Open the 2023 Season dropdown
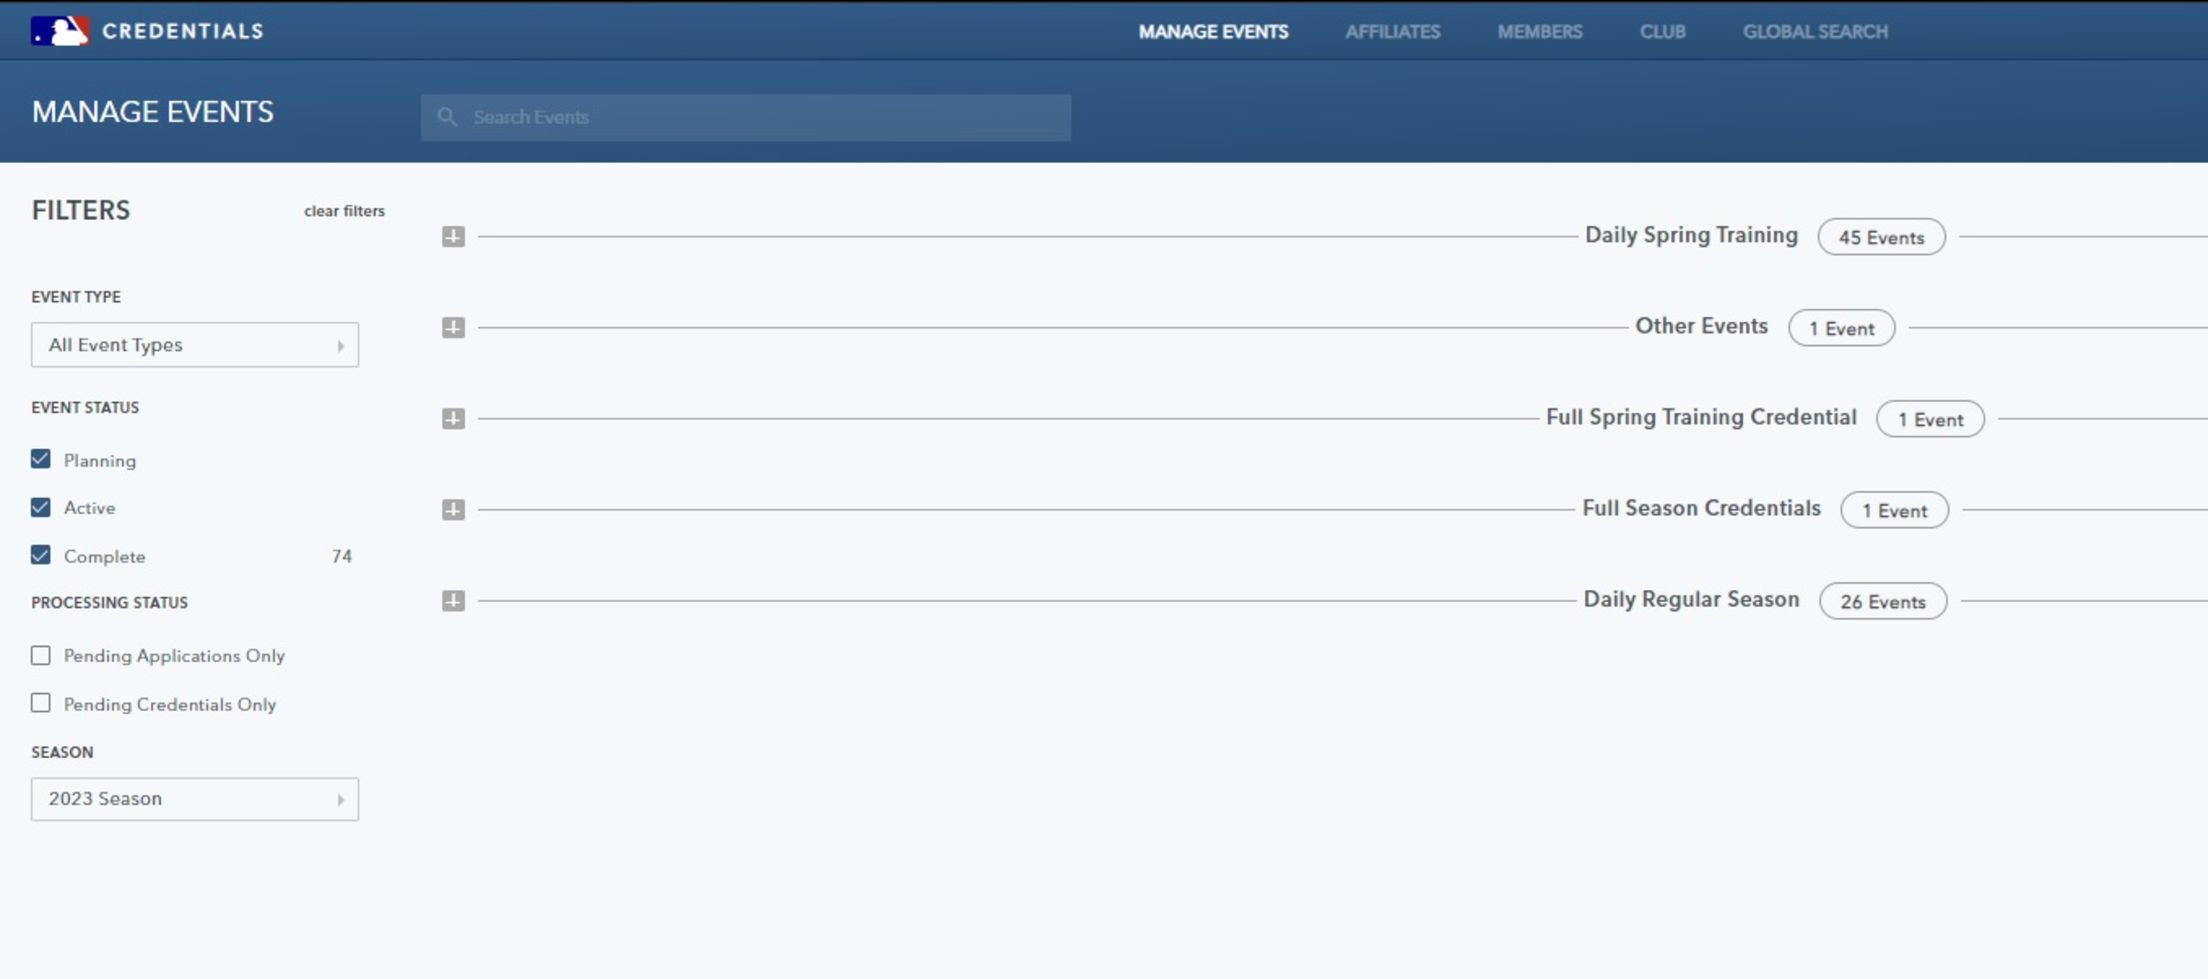 pyautogui.click(x=195, y=799)
